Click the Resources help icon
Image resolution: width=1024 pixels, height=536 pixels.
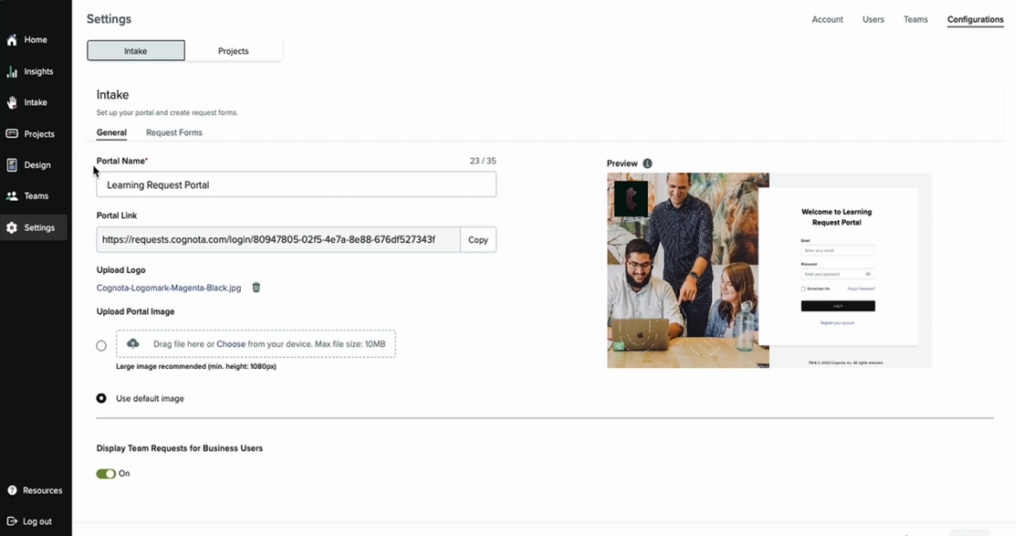coord(12,491)
